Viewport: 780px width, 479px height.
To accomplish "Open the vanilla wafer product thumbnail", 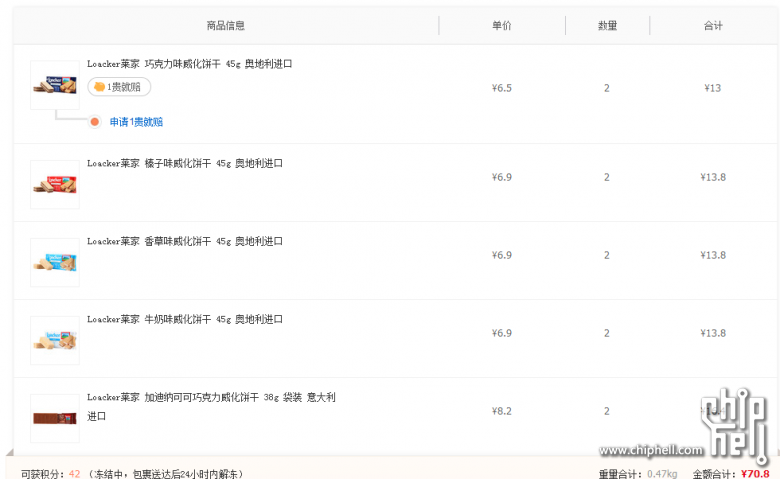I will click(x=55, y=262).
